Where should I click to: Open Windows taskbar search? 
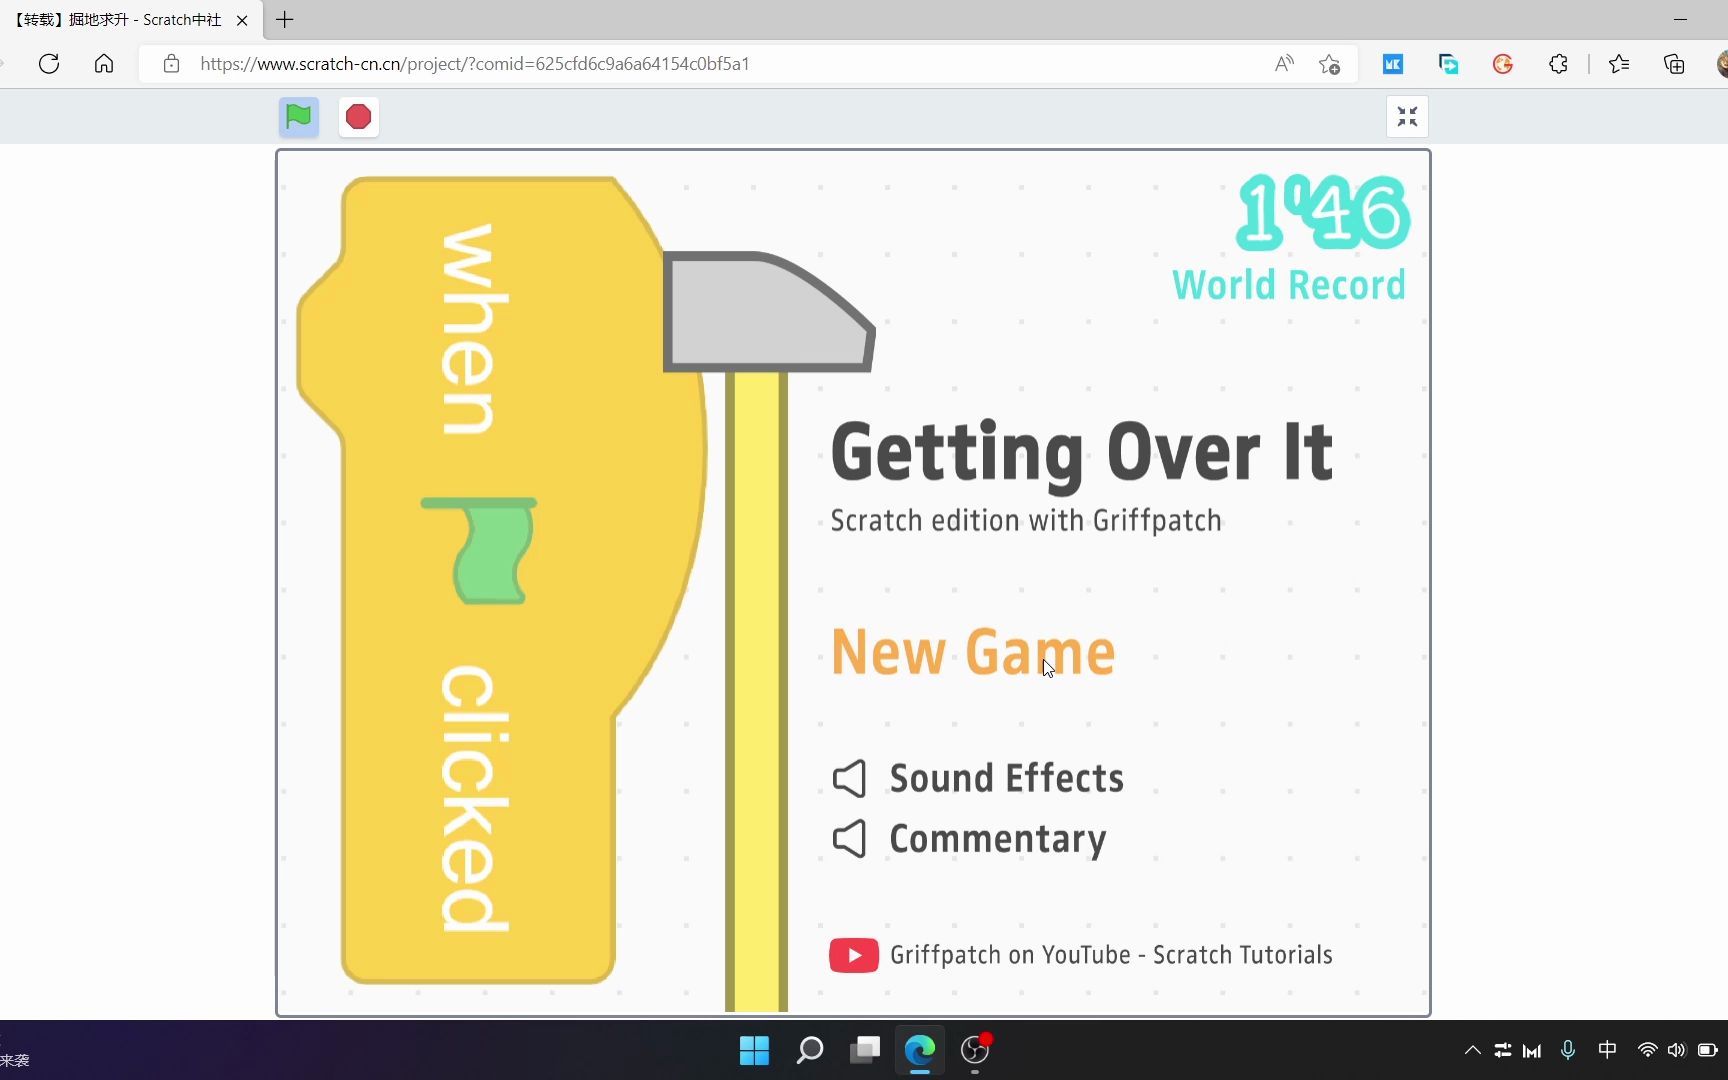click(x=809, y=1050)
